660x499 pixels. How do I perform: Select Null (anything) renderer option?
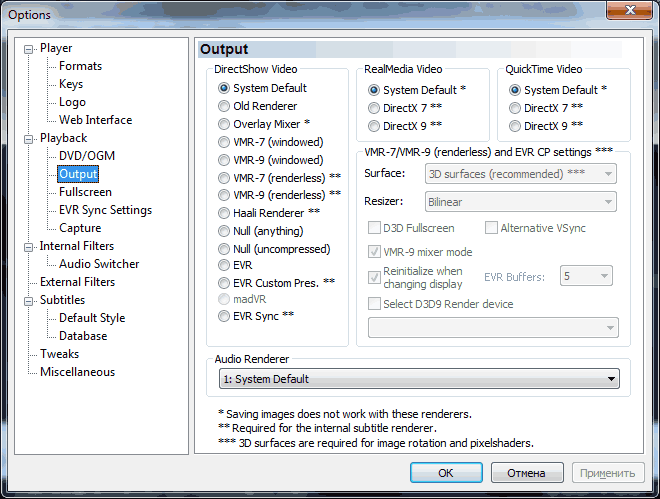pos(225,230)
